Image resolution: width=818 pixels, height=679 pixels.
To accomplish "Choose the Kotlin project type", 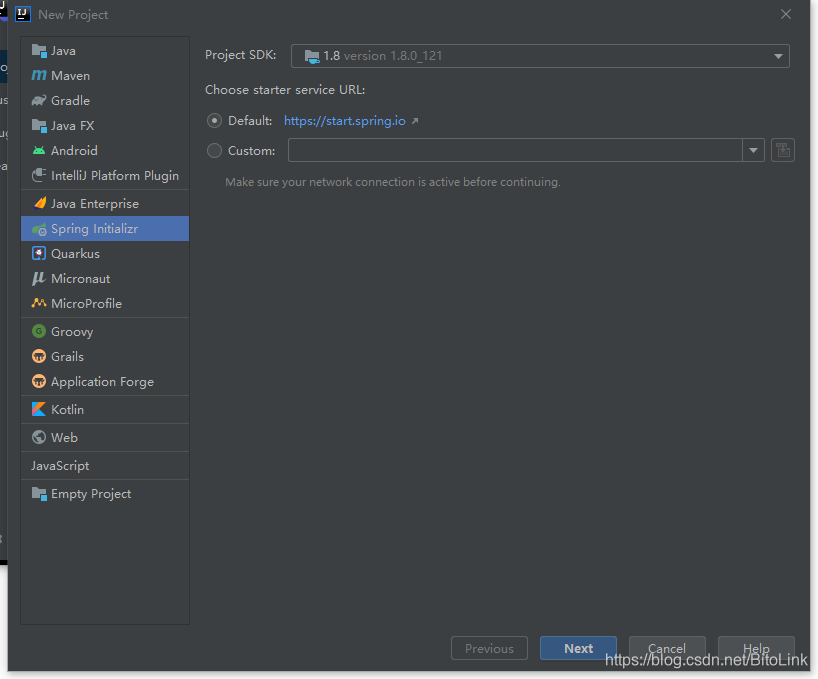I will tap(105, 409).
